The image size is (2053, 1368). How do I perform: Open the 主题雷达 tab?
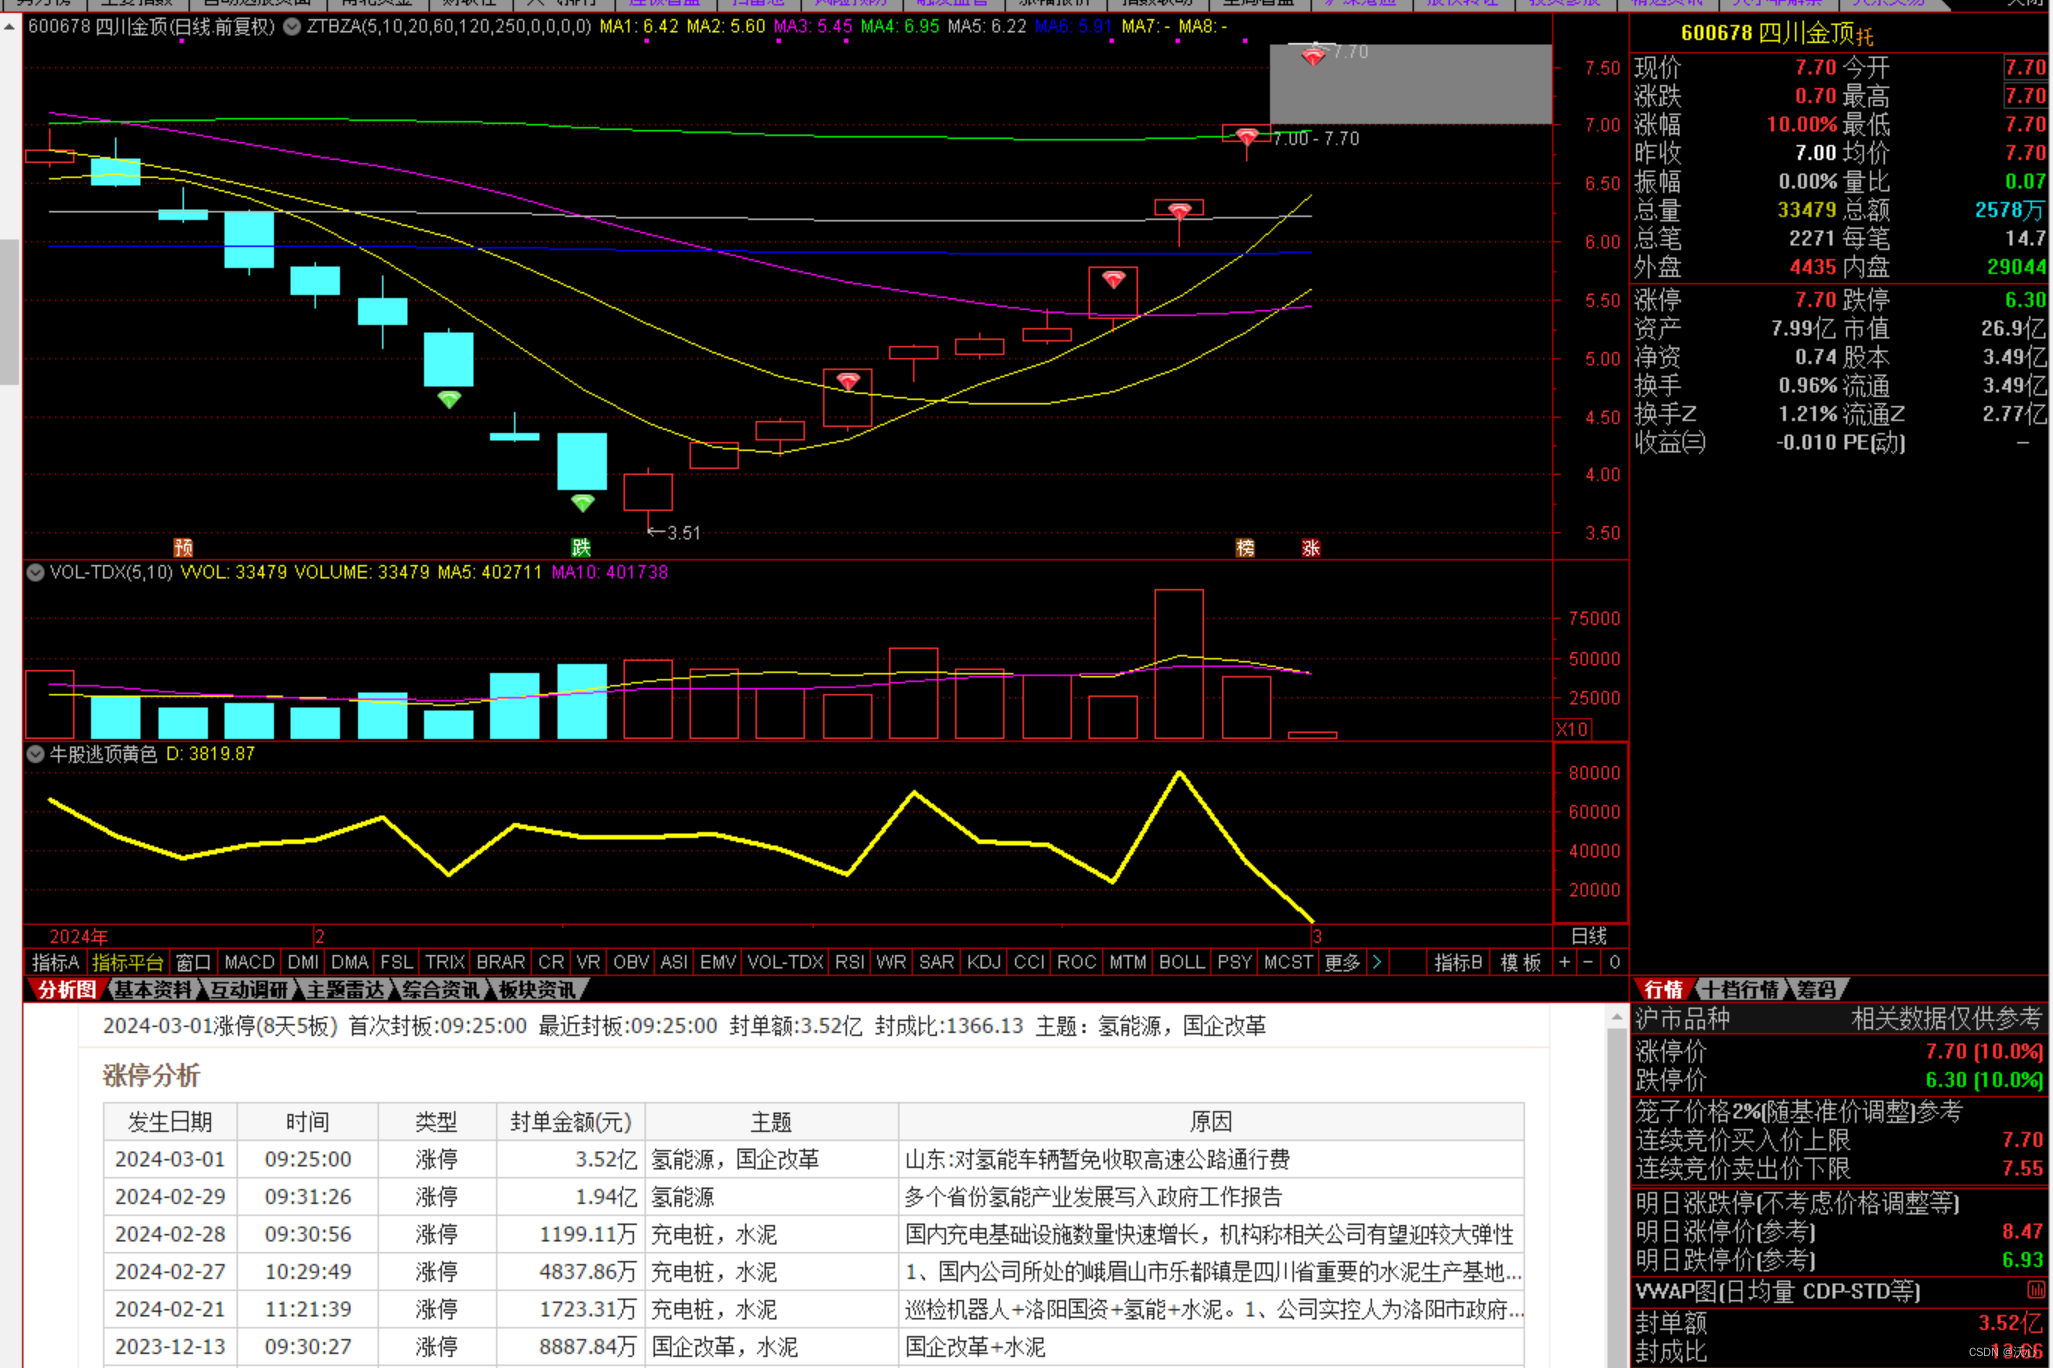click(x=345, y=989)
